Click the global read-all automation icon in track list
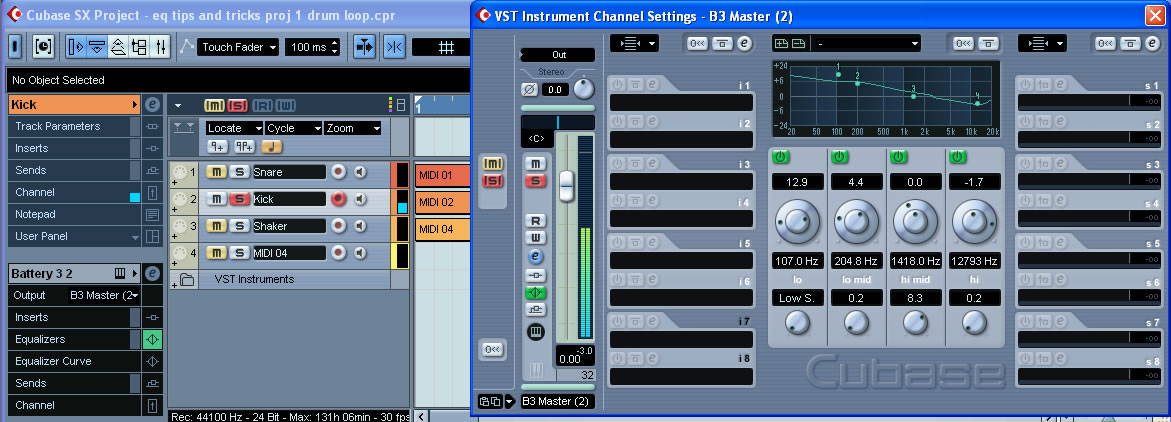The image size is (1171, 422). tap(262, 105)
